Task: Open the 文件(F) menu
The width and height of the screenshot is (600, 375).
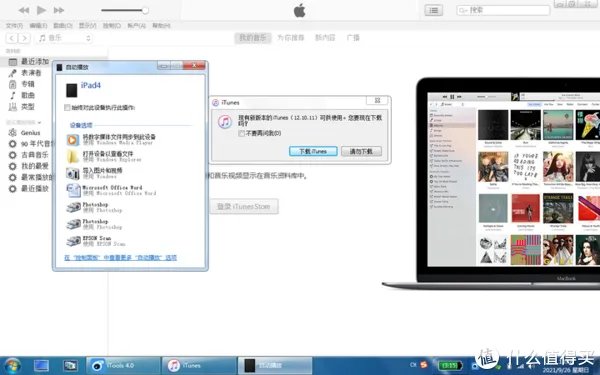Action: pyautogui.click(x=14, y=26)
